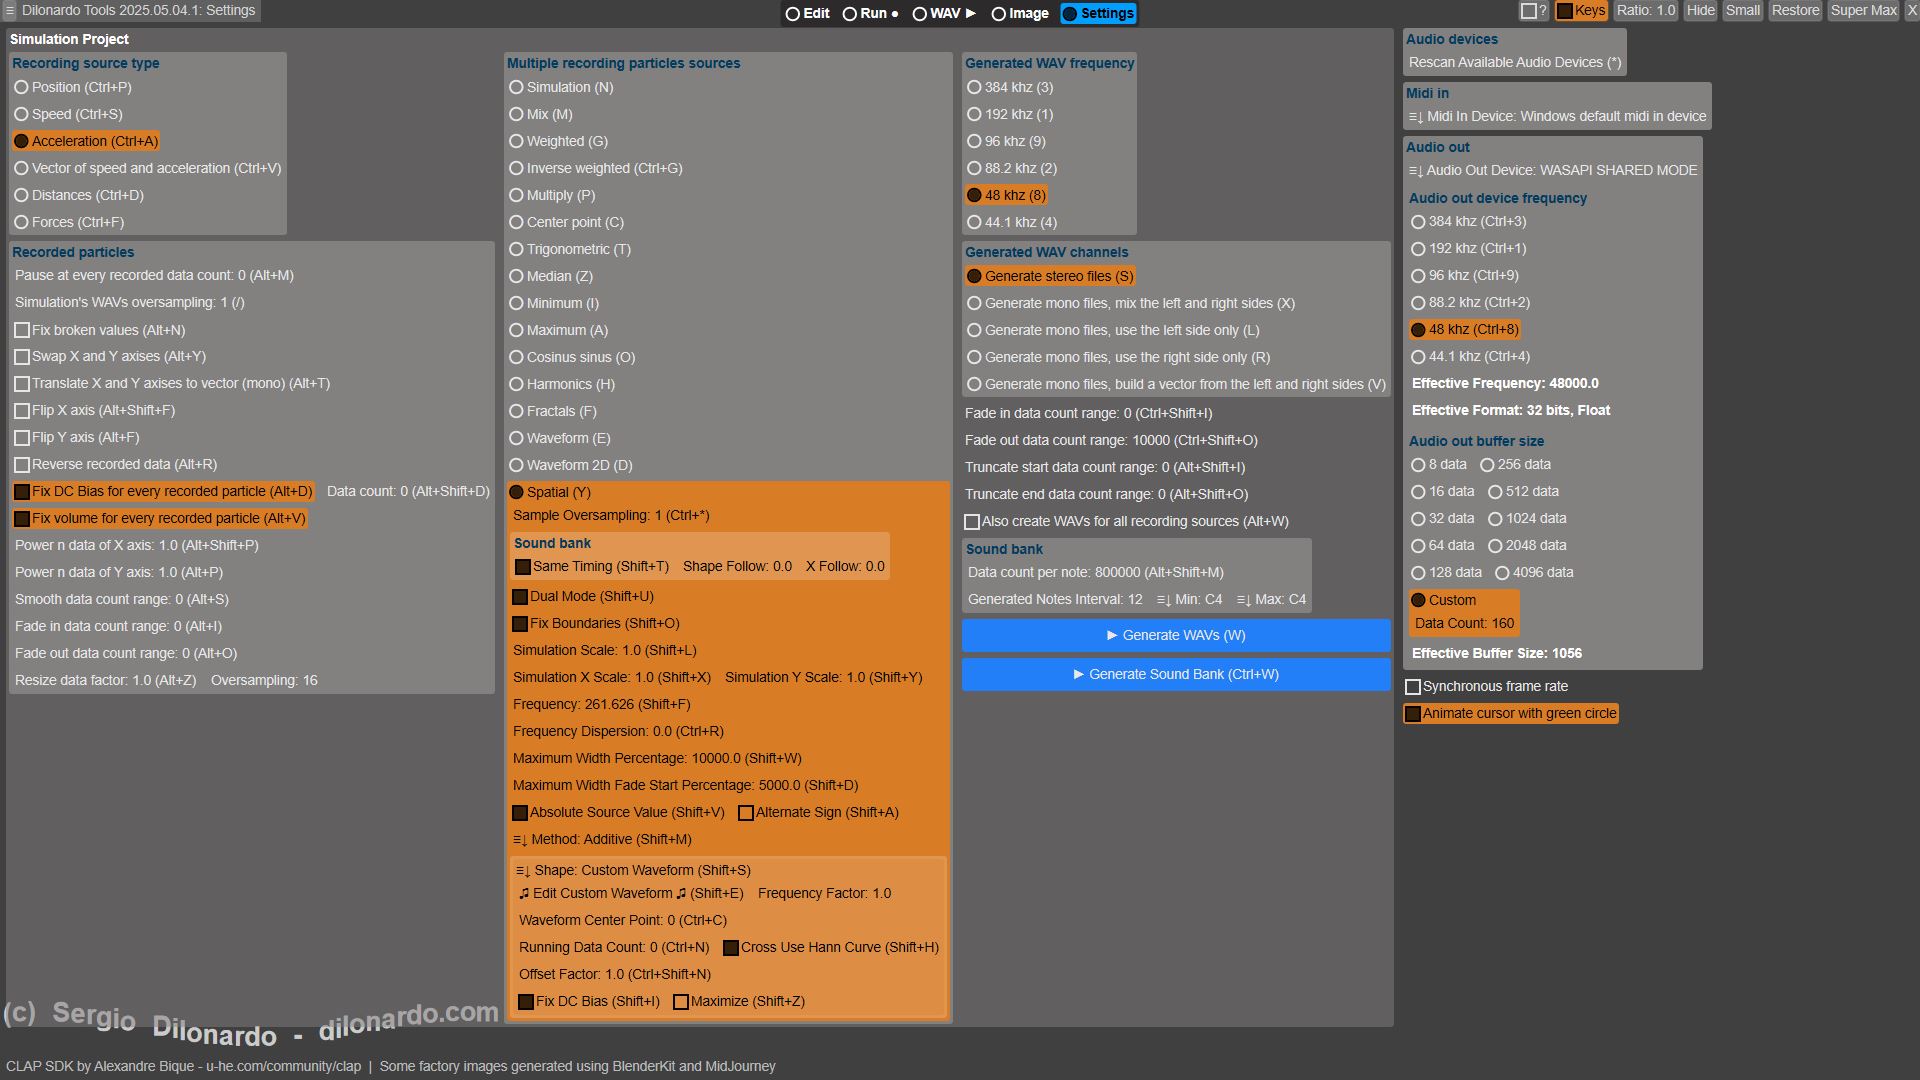Screen dimensions: 1920x1080
Task: Open Midi In Device dropdown
Action: 1556,116
